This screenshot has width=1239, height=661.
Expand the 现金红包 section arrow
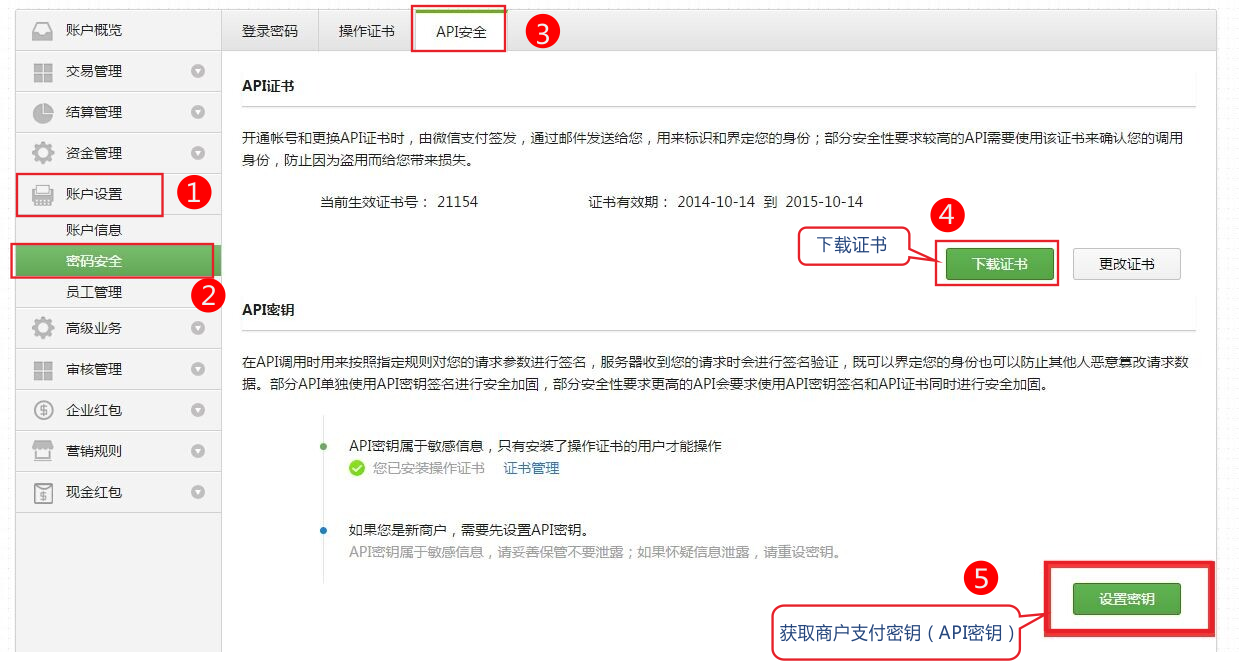(x=198, y=492)
